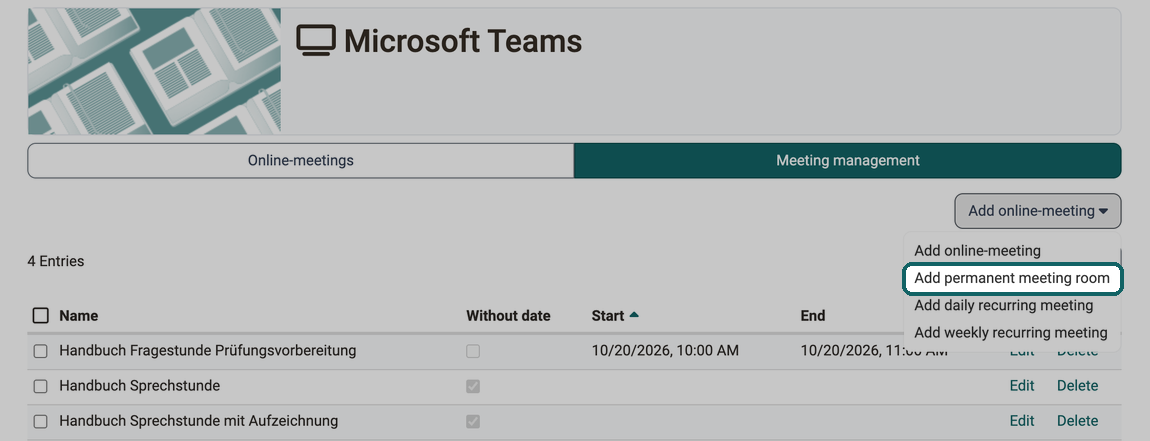
Task: Click the 4 Entries count text
Action: pos(56,261)
